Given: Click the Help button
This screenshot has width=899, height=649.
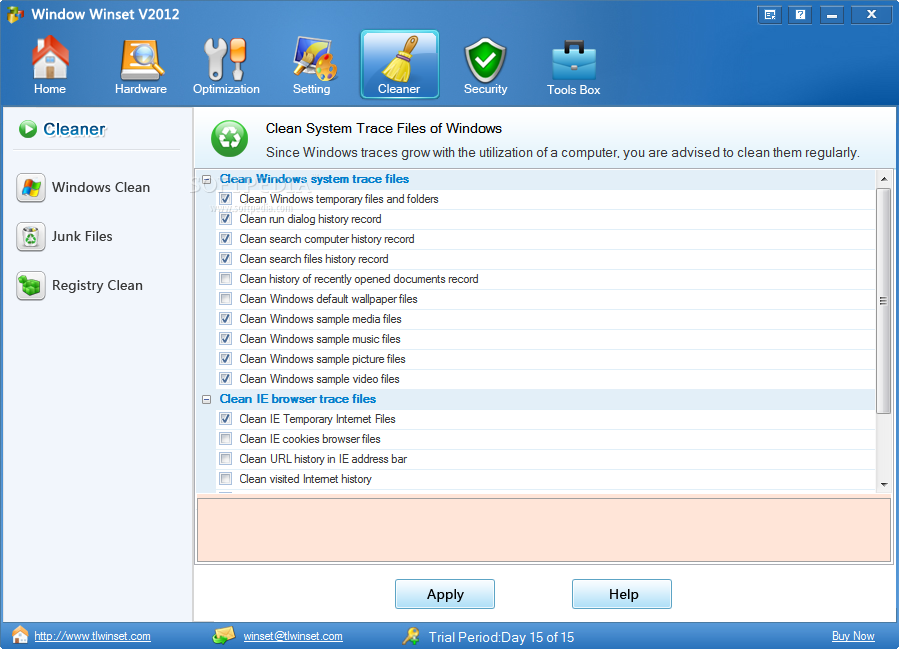Looking at the screenshot, I should [622, 594].
